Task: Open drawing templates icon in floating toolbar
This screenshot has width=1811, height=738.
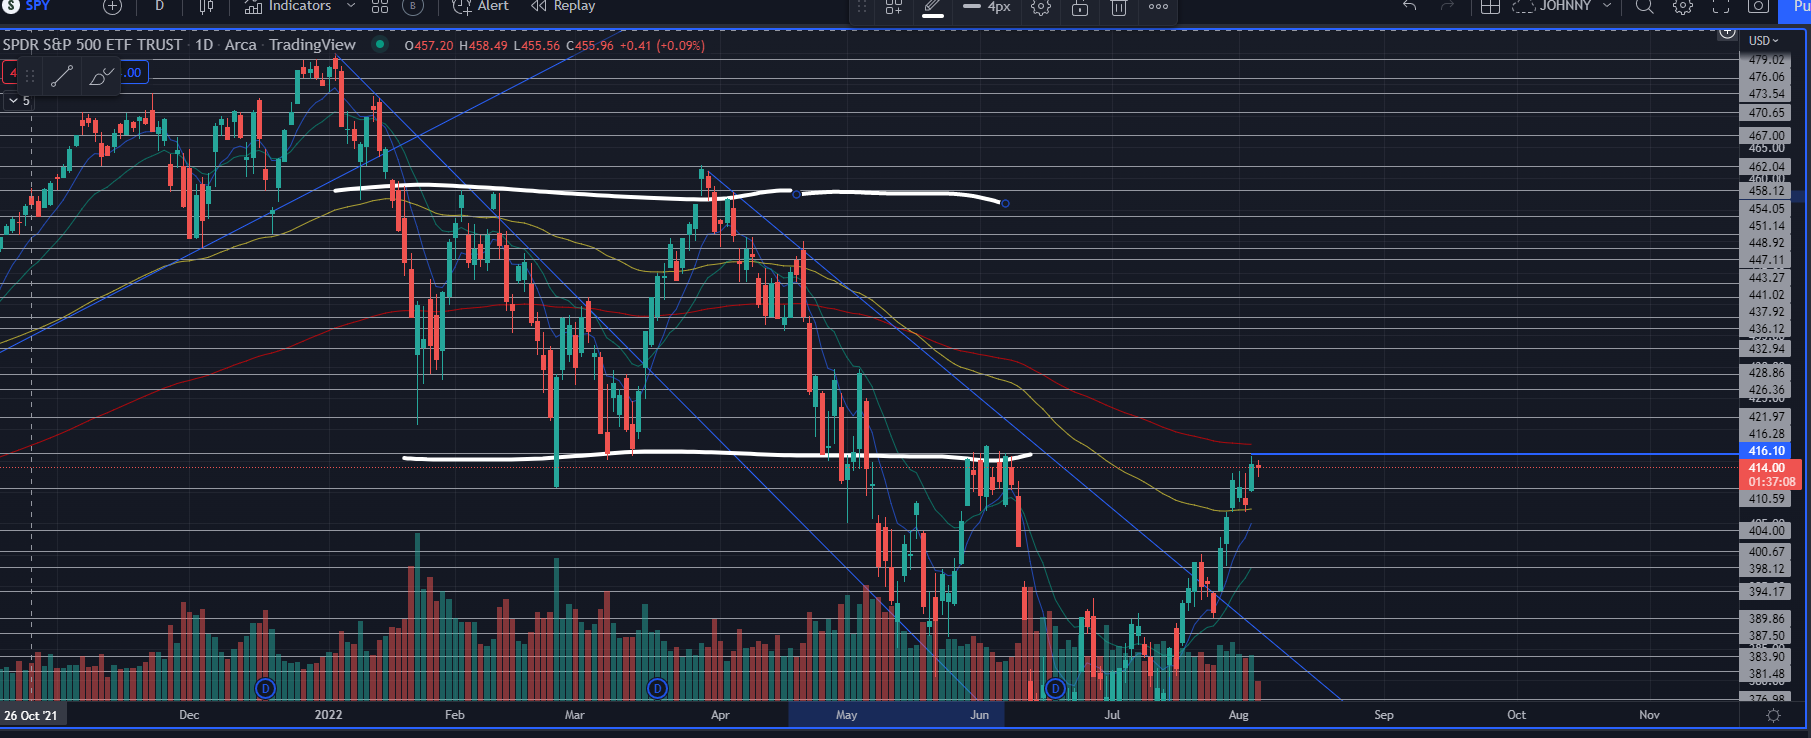Action: point(894,7)
